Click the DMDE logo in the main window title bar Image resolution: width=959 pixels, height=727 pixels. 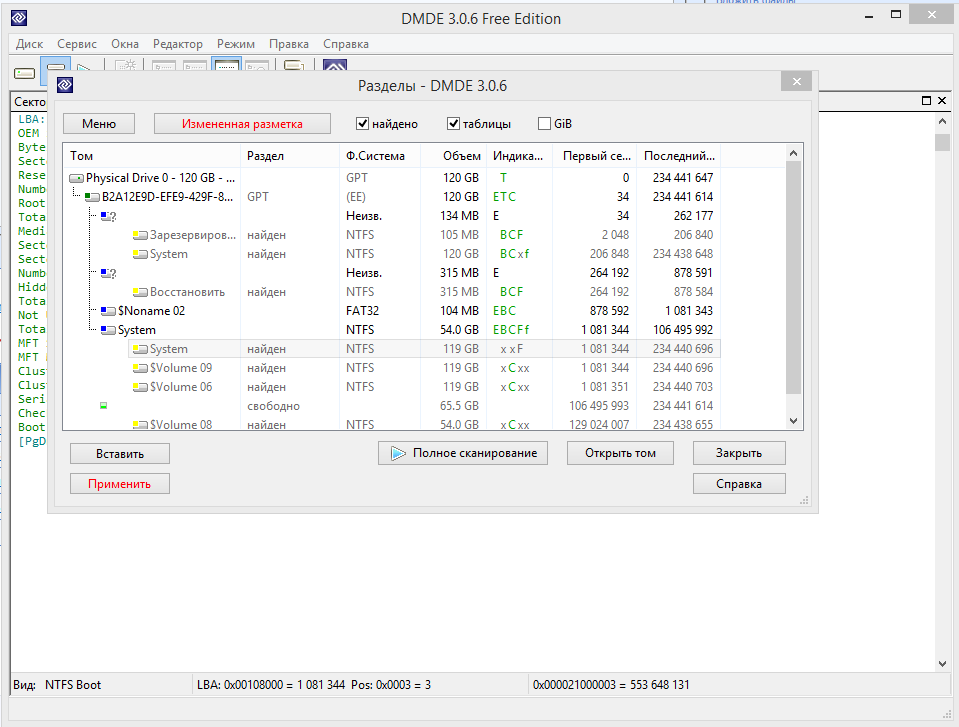click(19, 18)
